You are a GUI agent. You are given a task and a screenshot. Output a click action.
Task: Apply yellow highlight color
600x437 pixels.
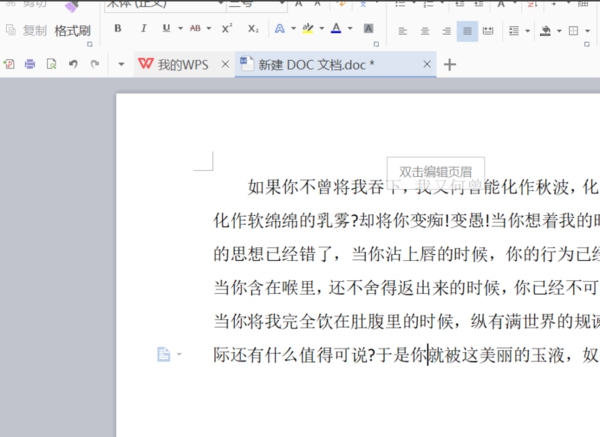308,28
